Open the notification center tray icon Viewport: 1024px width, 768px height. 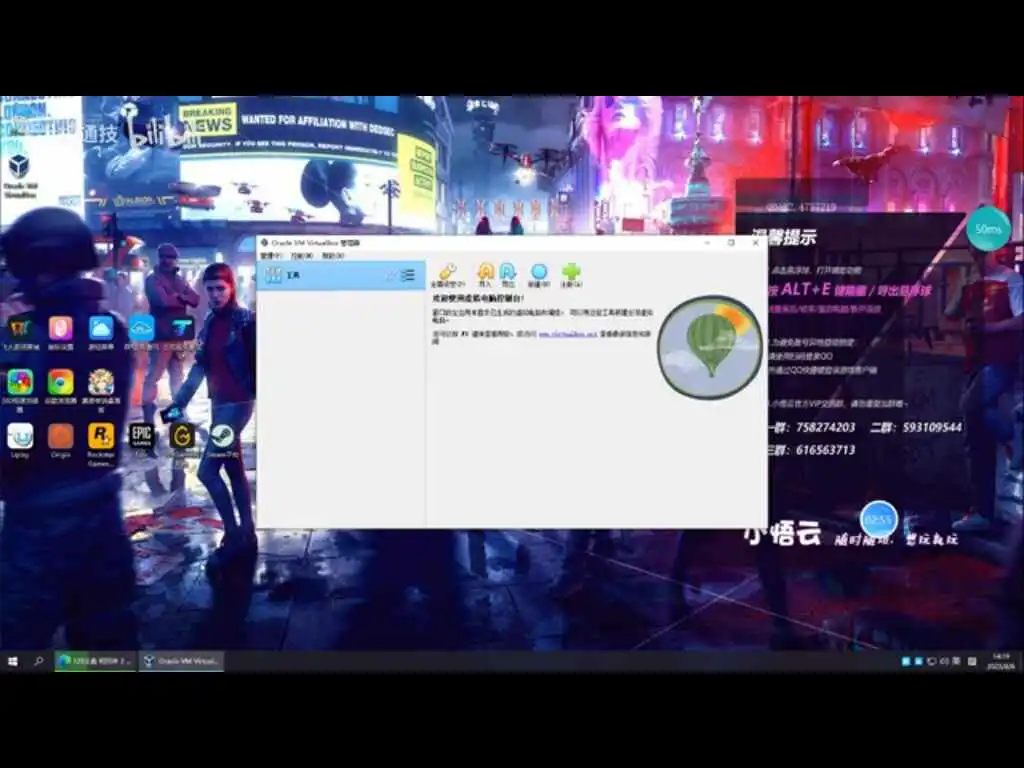[972, 662]
